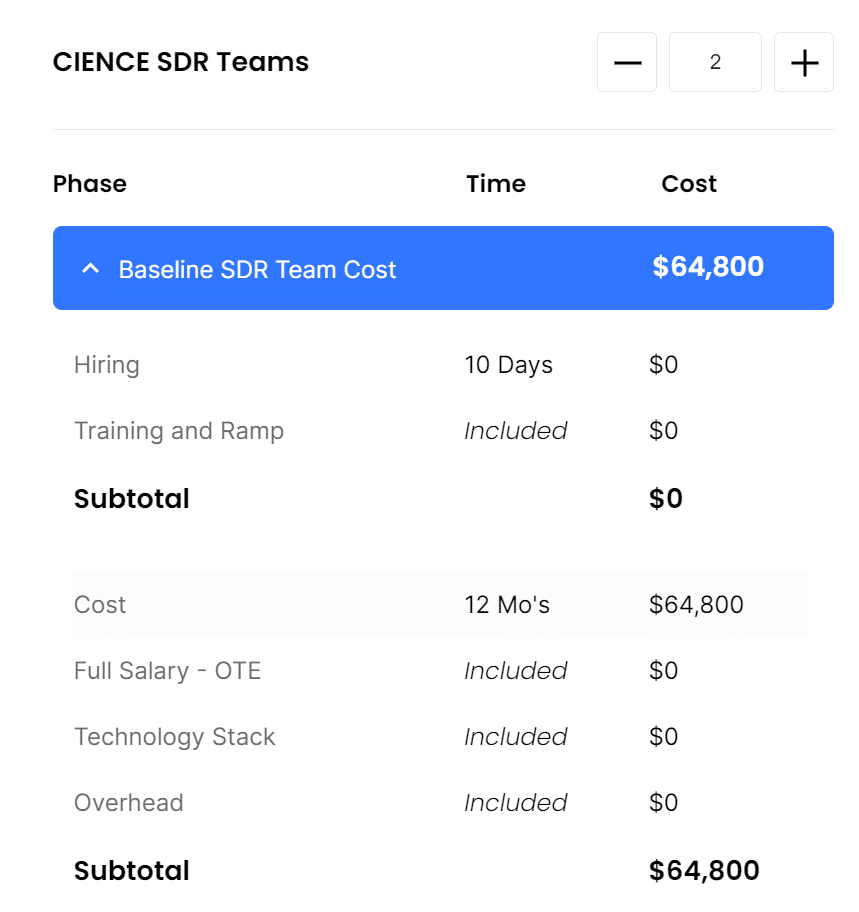Image resolution: width=859 pixels, height=912 pixels.
Task: Click the minus icon to decrease team count
Action: pos(626,62)
